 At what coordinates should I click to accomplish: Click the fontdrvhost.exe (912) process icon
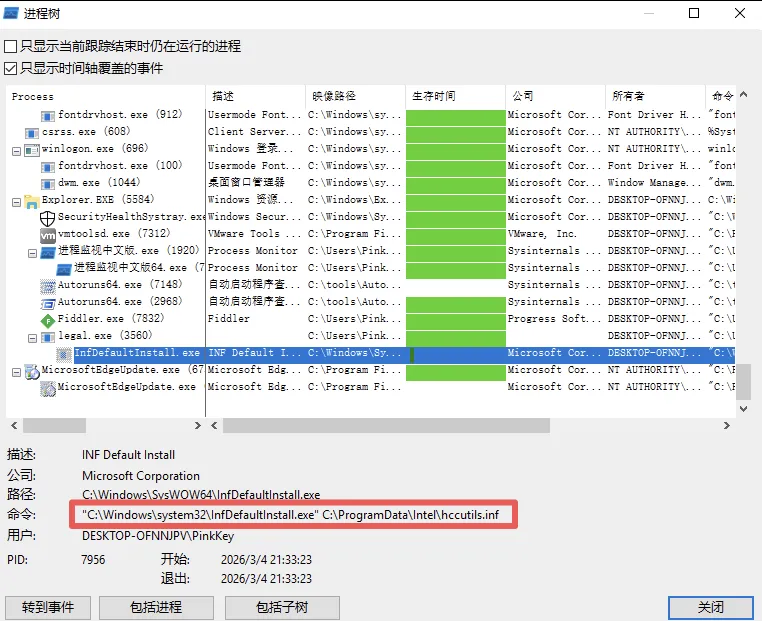coord(48,116)
